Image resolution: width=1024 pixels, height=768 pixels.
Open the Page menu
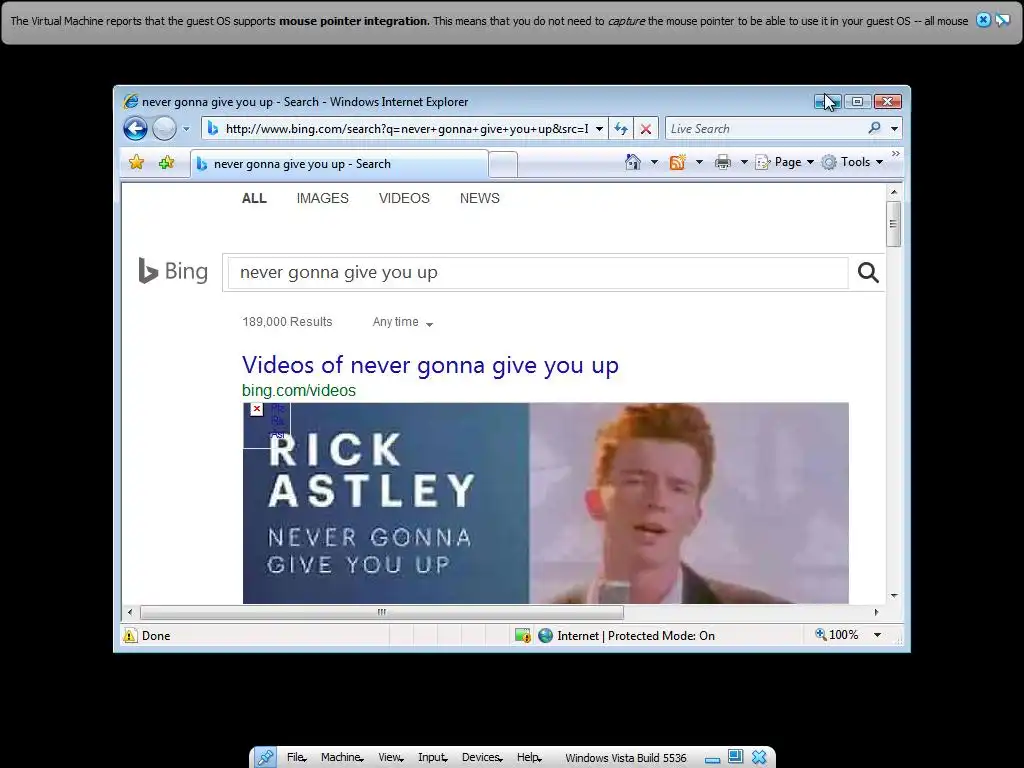(784, 162)
